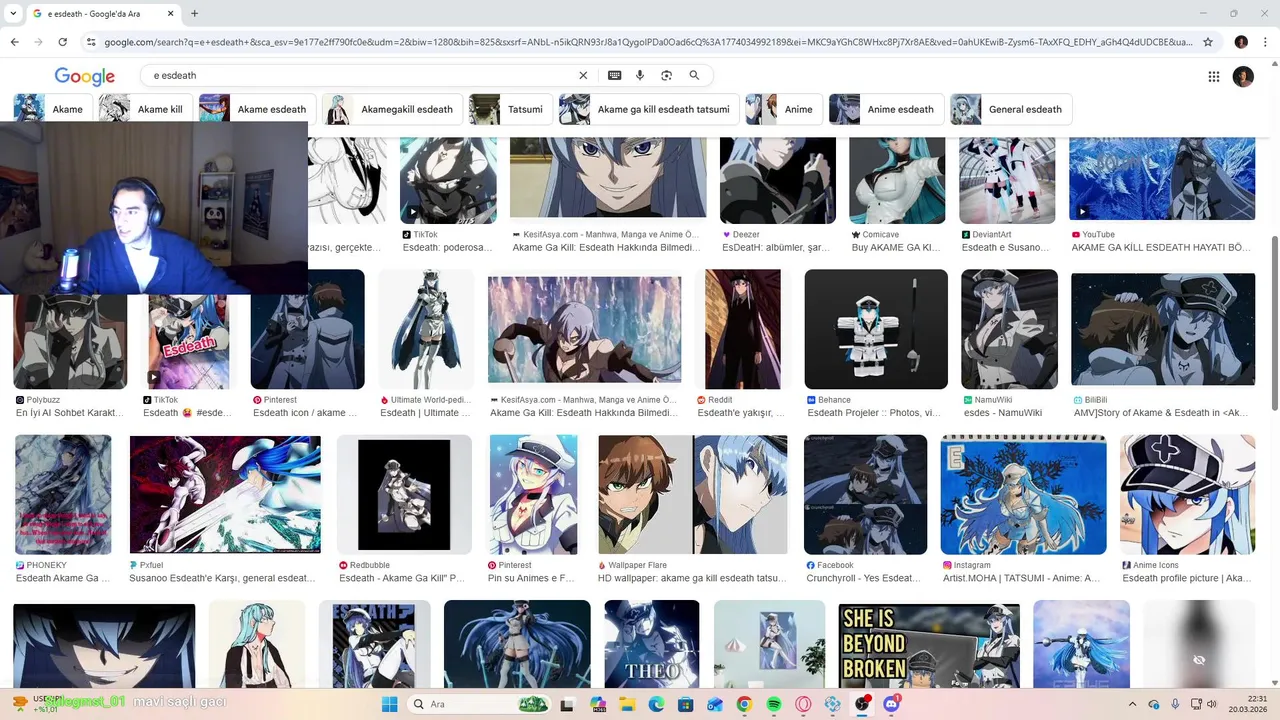Open the YouTube blue ice Esdeath thumbnail

tap(1162, 178)
